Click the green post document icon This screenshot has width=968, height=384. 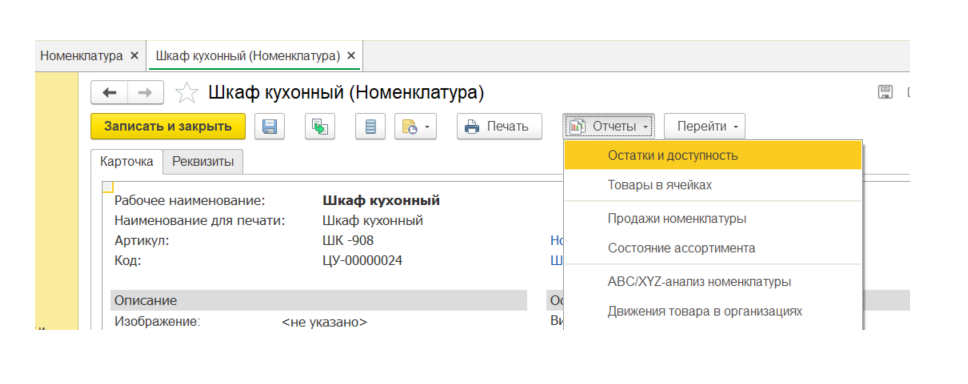click(x=320, y=127)
